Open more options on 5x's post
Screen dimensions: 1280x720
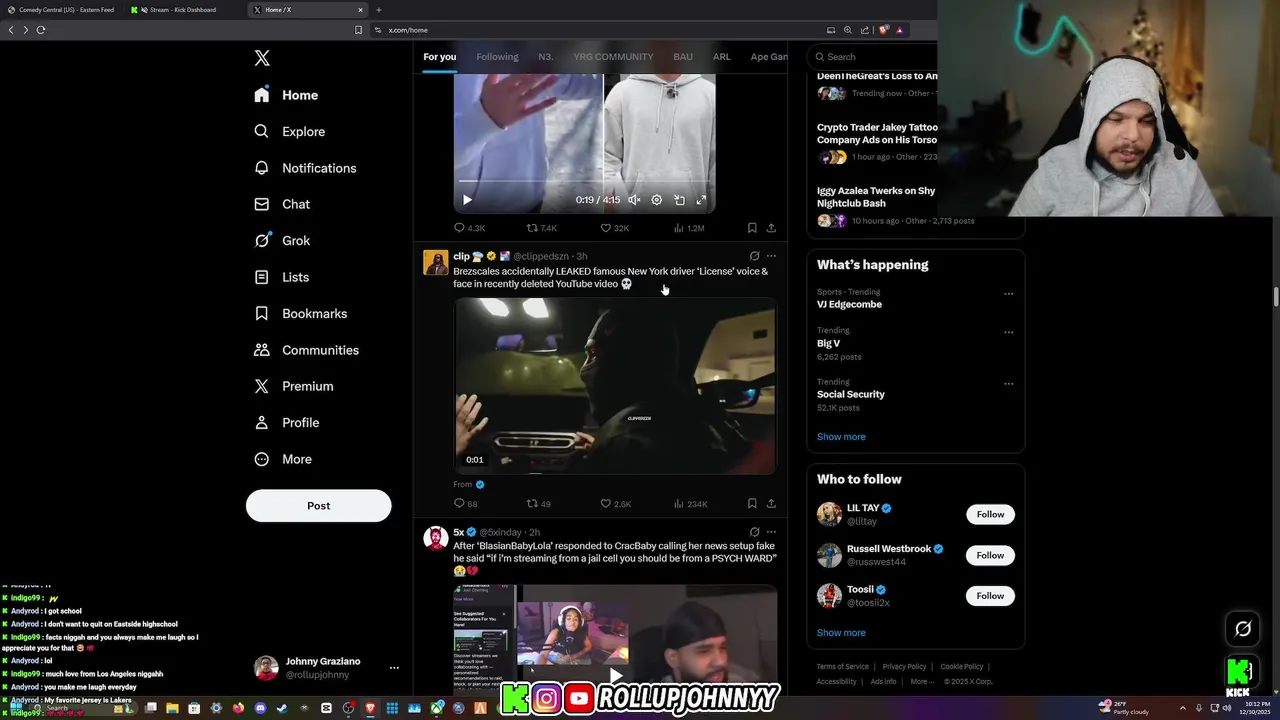771,532
